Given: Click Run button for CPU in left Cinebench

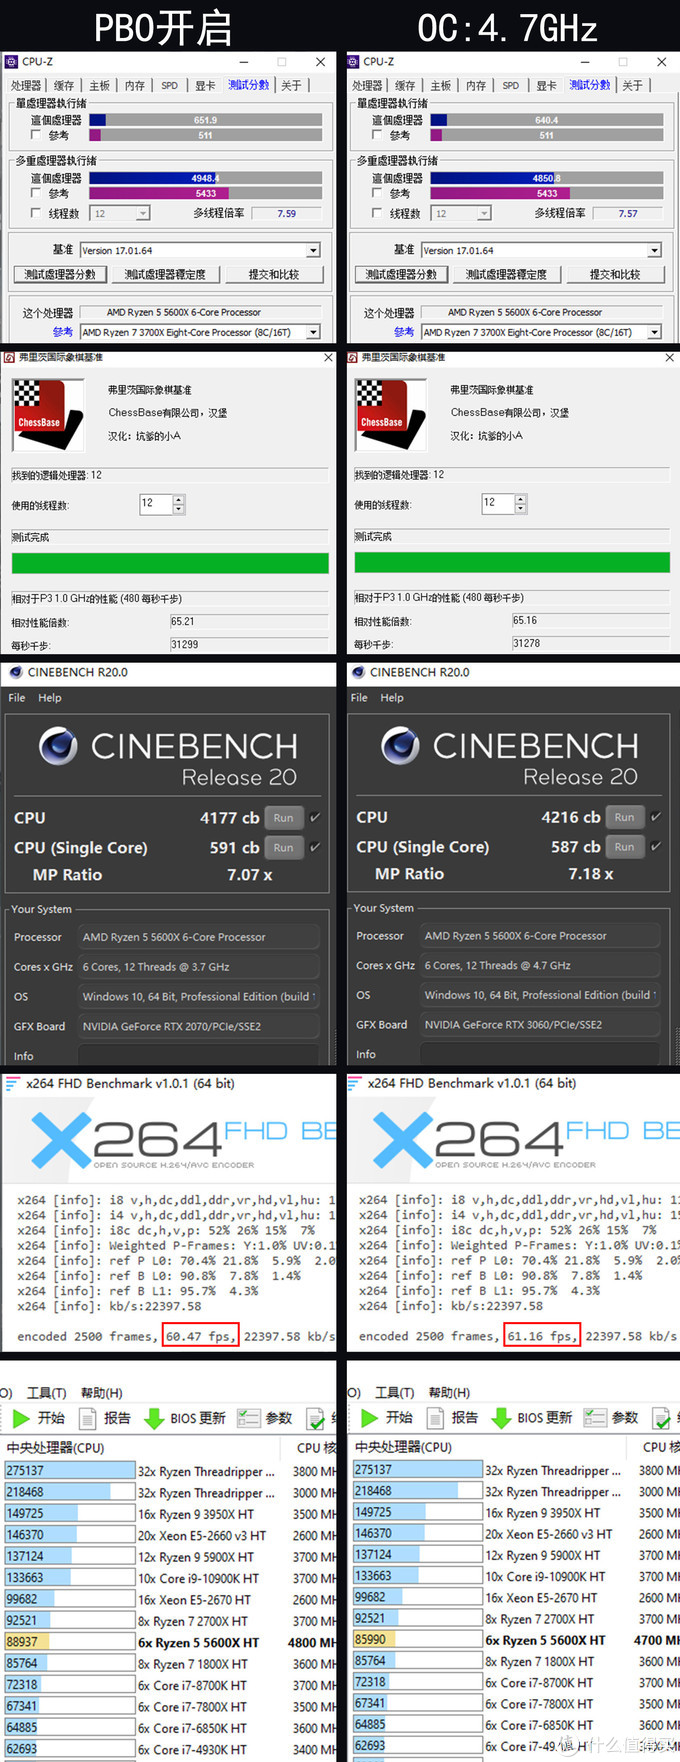Looking at the screenshot, I should (284, 817).
